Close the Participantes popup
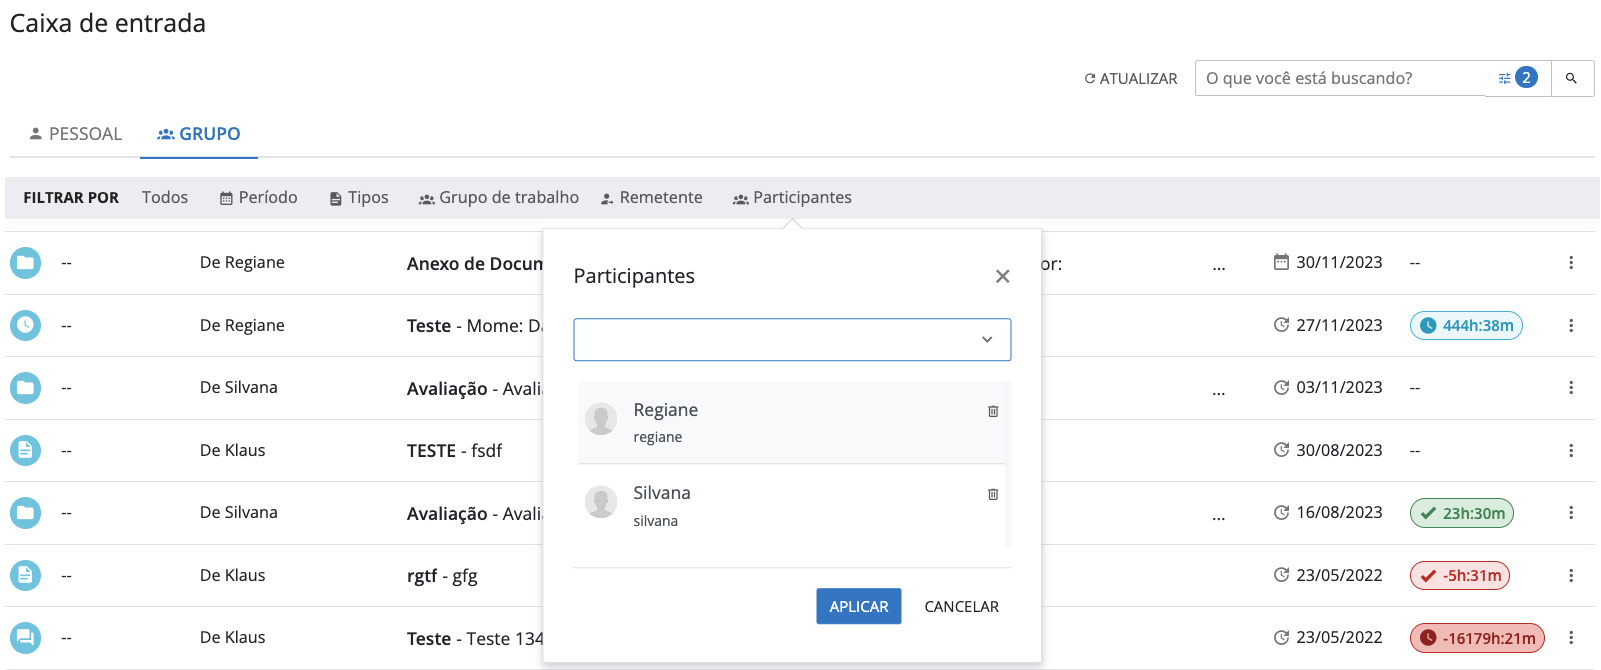This screenshot has width=1601, height=670. (1002, 277)
